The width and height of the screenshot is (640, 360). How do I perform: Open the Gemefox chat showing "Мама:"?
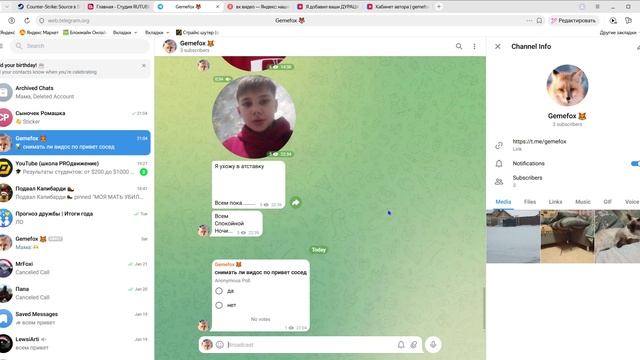click(75, 243)
